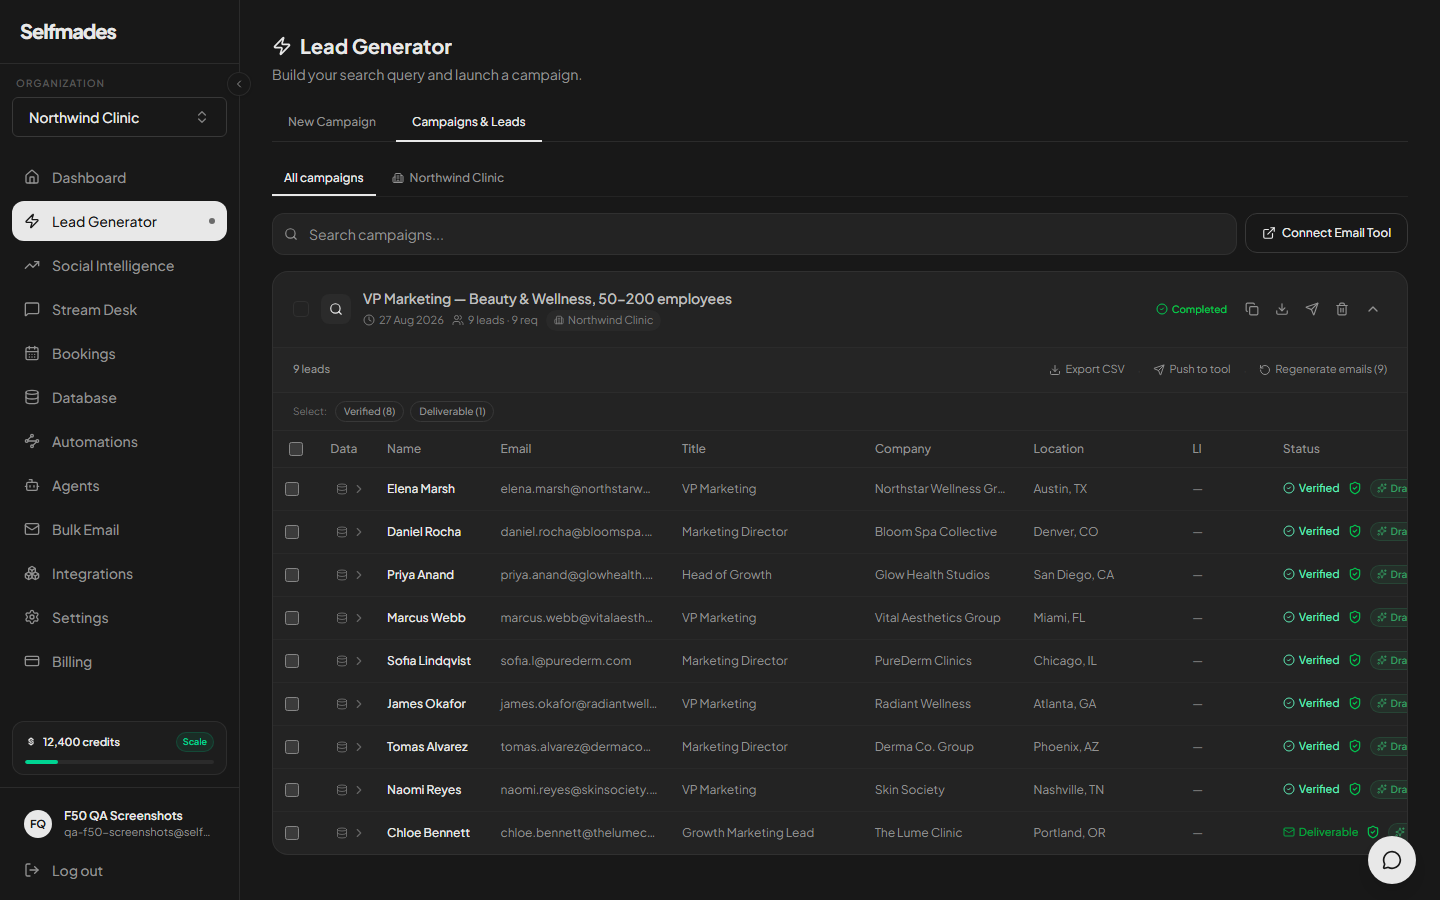This screenshot has width=1440, height=900.
Task: Open the data record icon for Priya Anand
Action: [342, 575]
